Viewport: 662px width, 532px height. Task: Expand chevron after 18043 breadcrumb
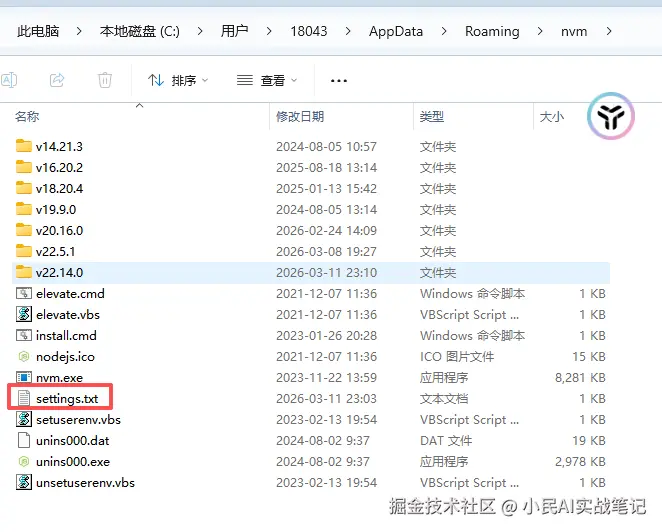tap(348, 31)
